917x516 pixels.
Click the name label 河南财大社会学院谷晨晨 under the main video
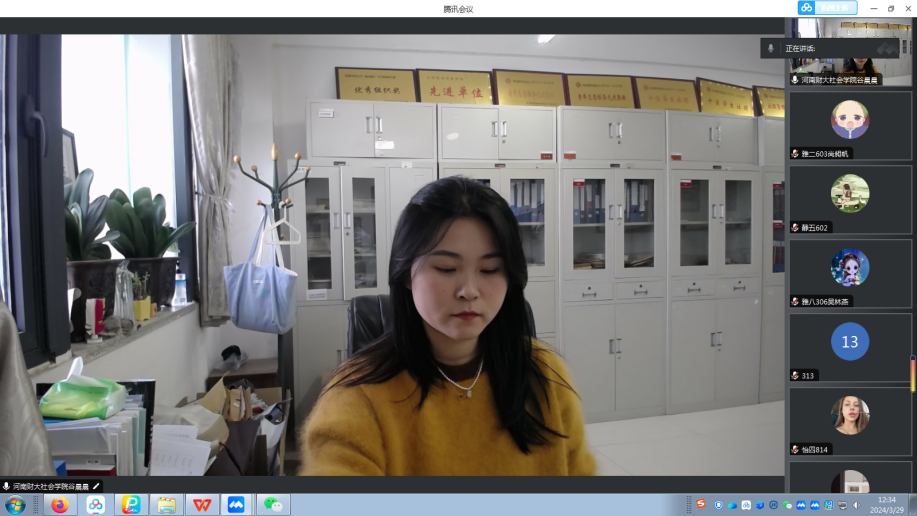click(x=51, y=487)
